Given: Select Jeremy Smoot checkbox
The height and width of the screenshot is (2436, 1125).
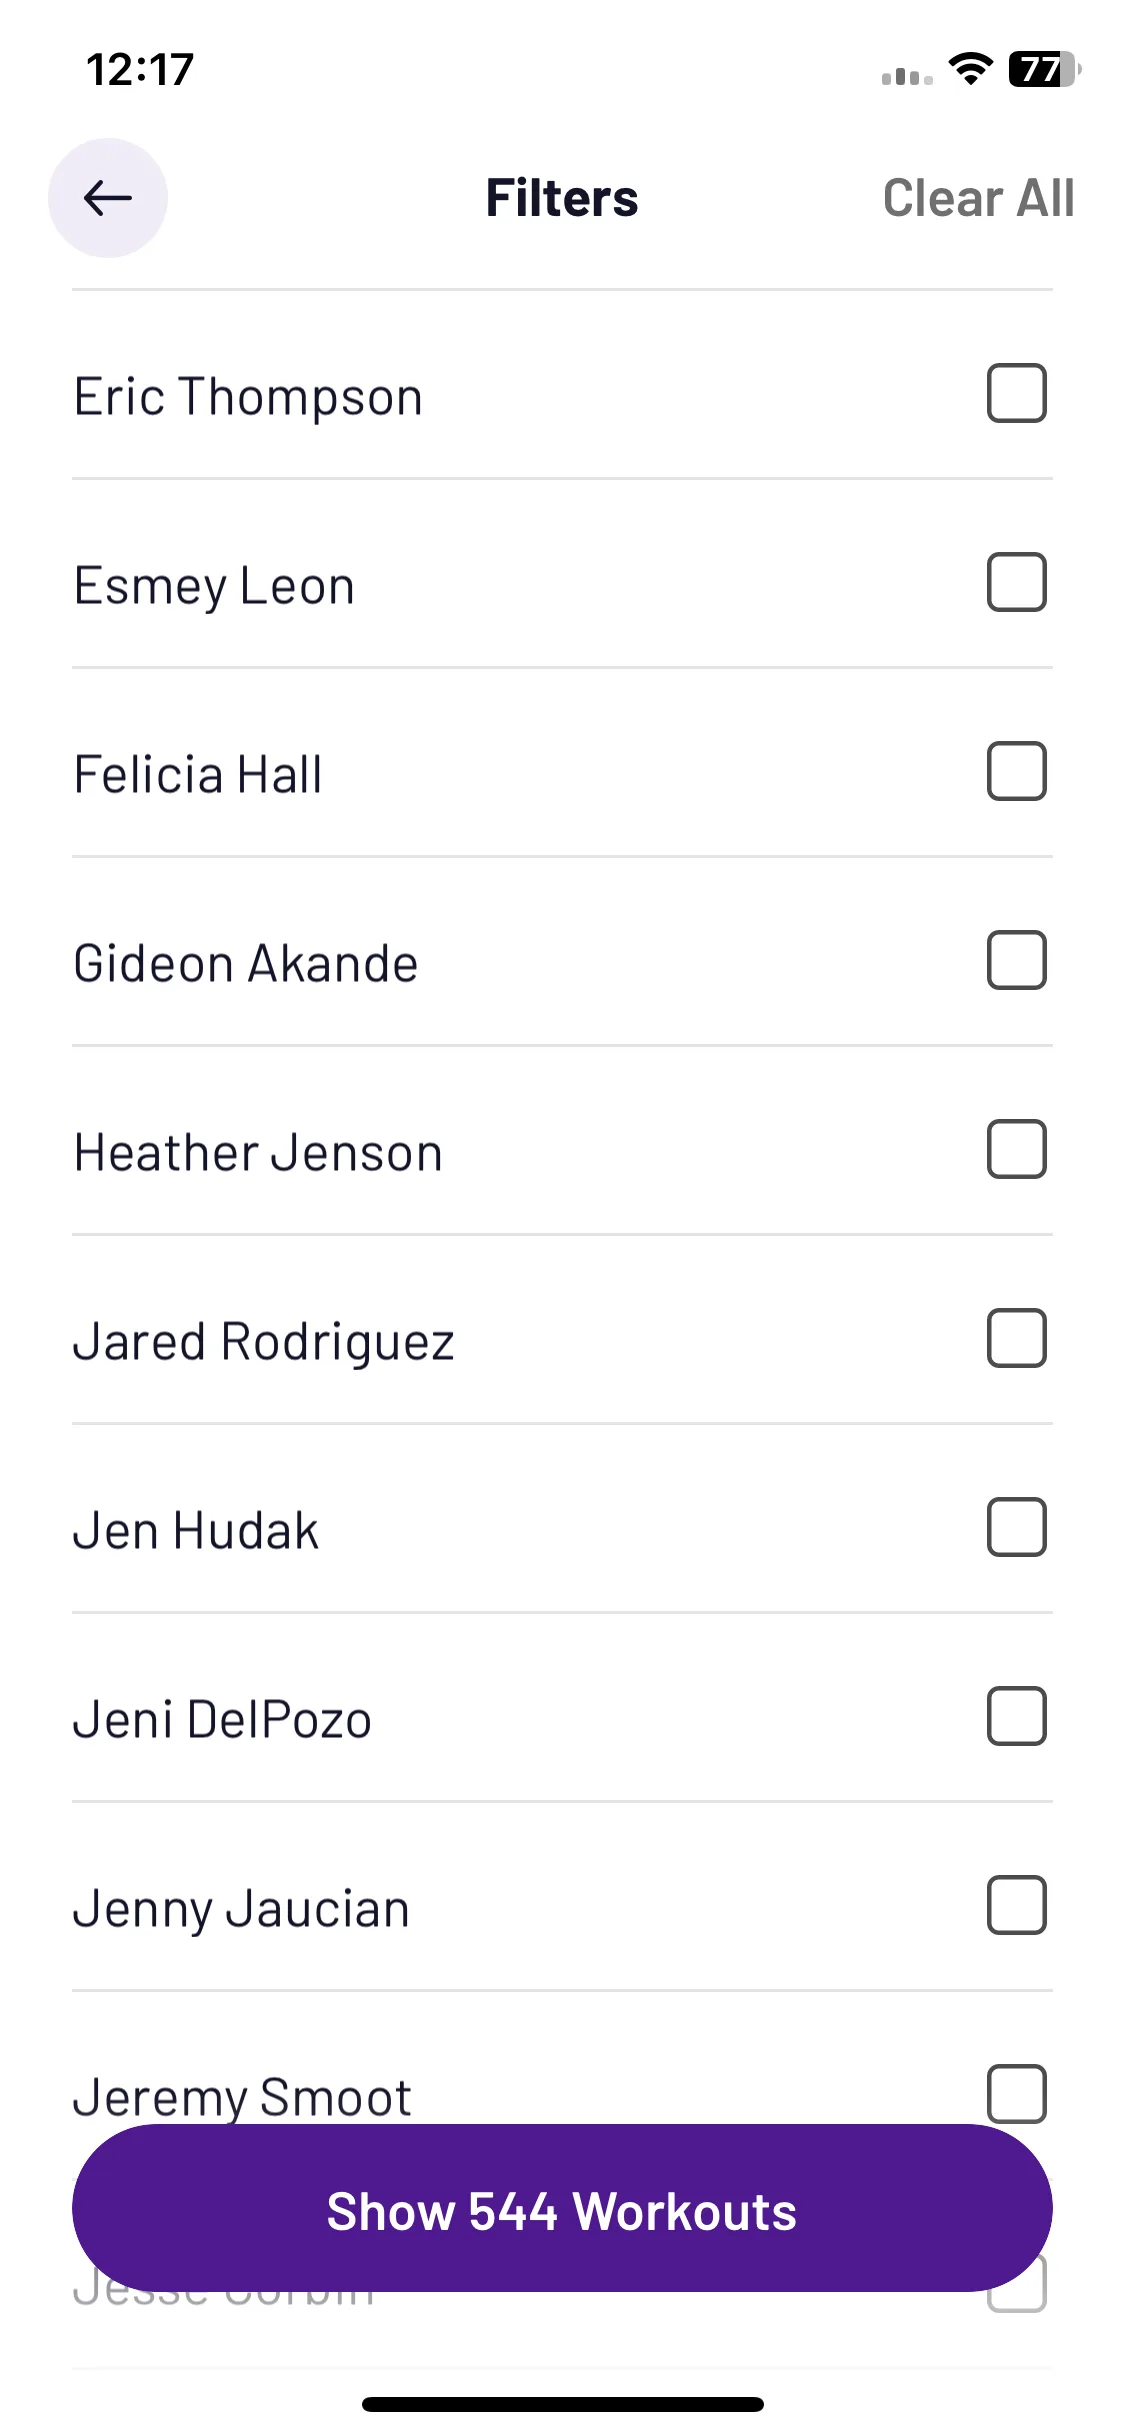Looking at the screenshot, I should (x=1016, y=2093).
